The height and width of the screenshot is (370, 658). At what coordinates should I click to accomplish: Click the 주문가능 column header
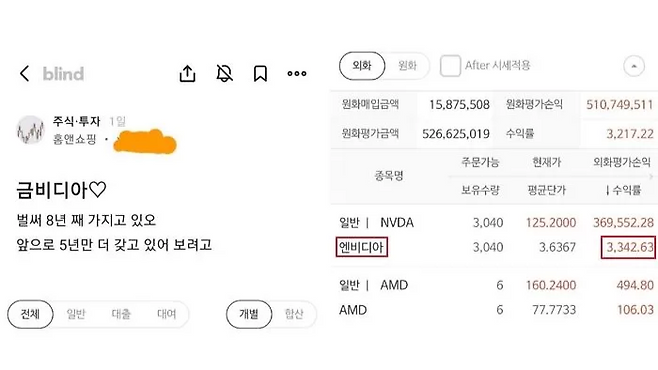480,162
